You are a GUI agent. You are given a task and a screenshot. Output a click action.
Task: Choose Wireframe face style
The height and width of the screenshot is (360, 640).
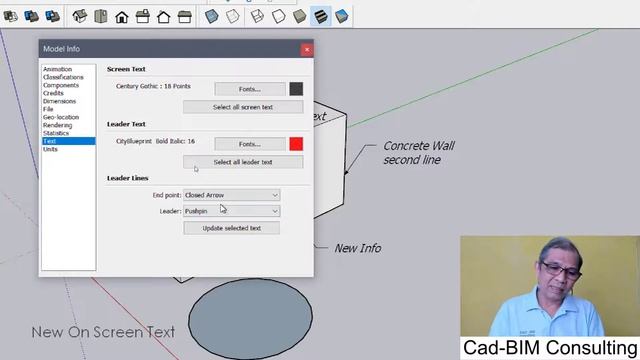click(257, 16)
